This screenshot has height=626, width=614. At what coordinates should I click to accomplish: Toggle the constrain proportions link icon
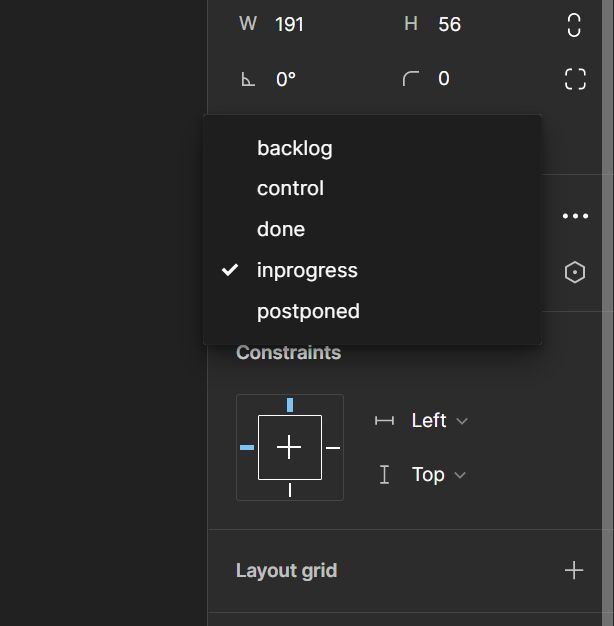tap(574, 25)
